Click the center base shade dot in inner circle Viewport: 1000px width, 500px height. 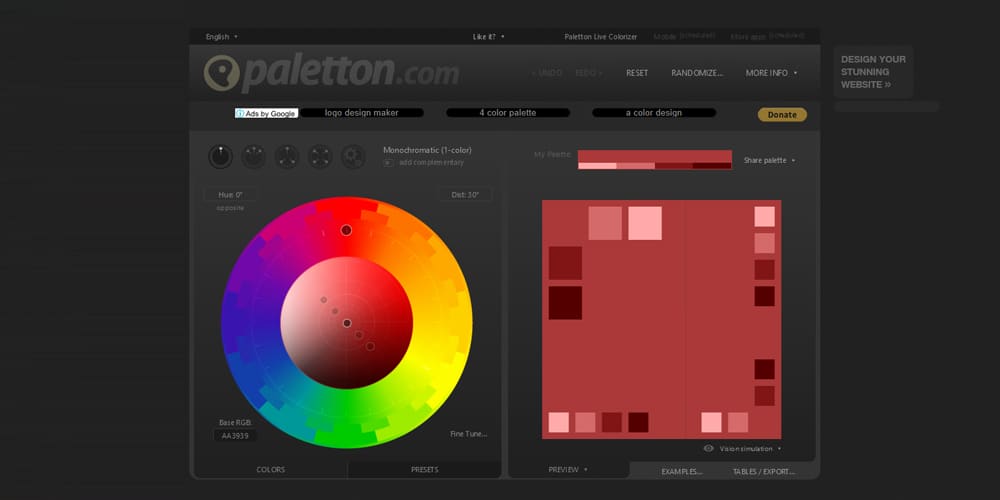pyautogui.click(x=347, y=323)
